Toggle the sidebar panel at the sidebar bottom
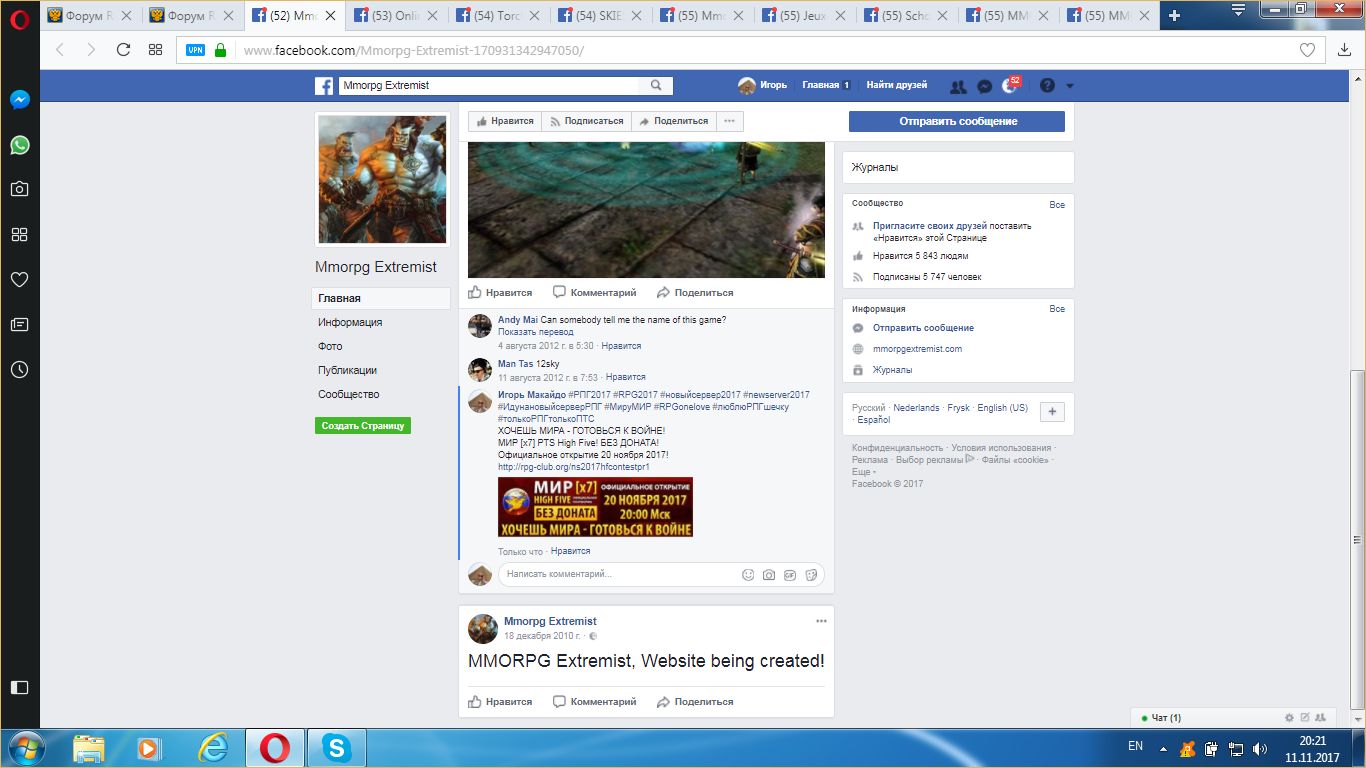This screenshot has width=1366, height=768. coord(19,687)
